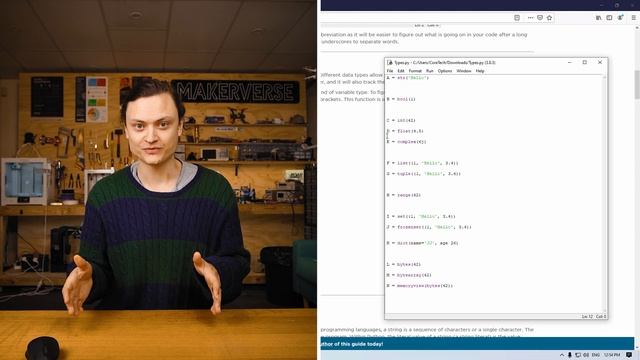Place cursor on the 'M = bytearray(42)' line
The width and height of the screenshot is (640, 360).
click(409, 275)
